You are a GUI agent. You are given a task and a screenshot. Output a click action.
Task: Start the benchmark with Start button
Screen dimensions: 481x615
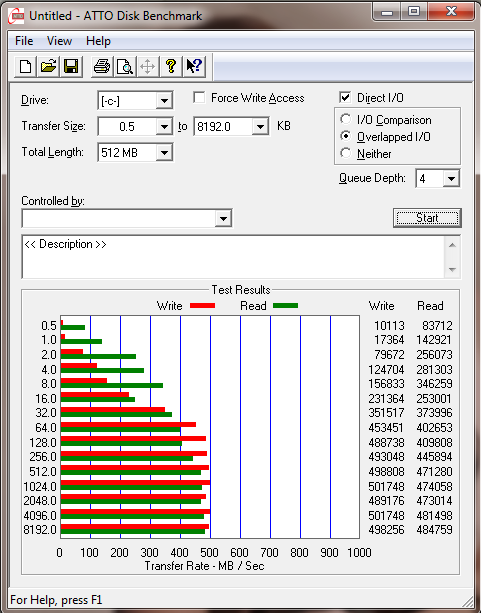click(x=427, y=218)
